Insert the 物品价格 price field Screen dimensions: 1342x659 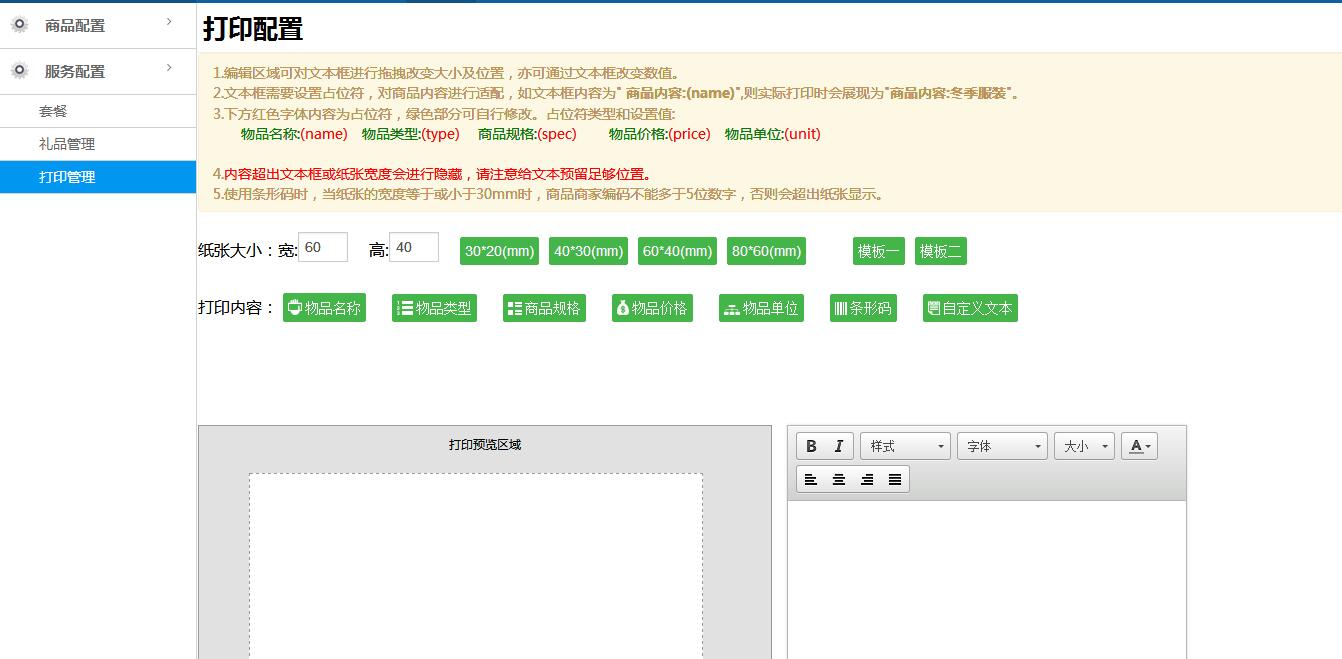tap(652, 308)
